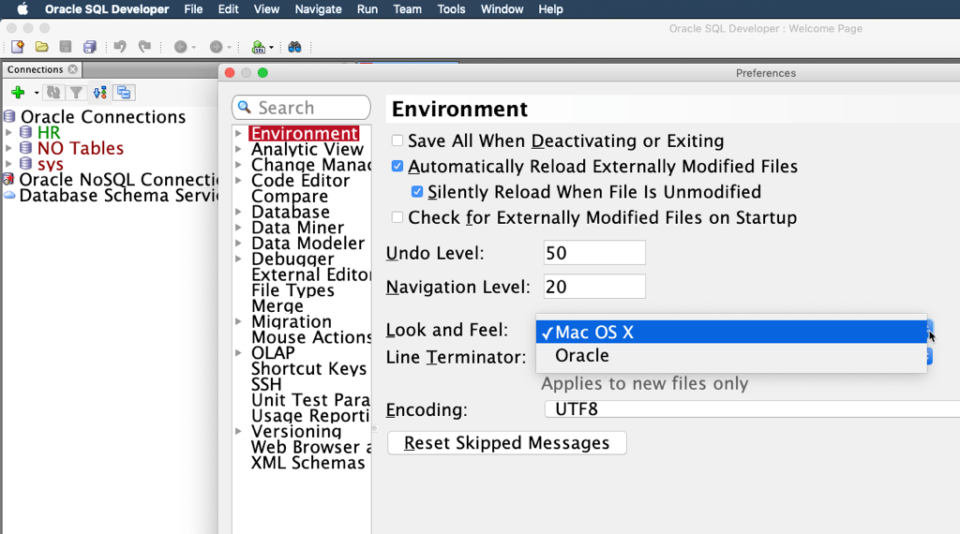This screenshot has height=534, width=960.
Task: Click the green plus New Connection icon
Action: click(18, 92)
